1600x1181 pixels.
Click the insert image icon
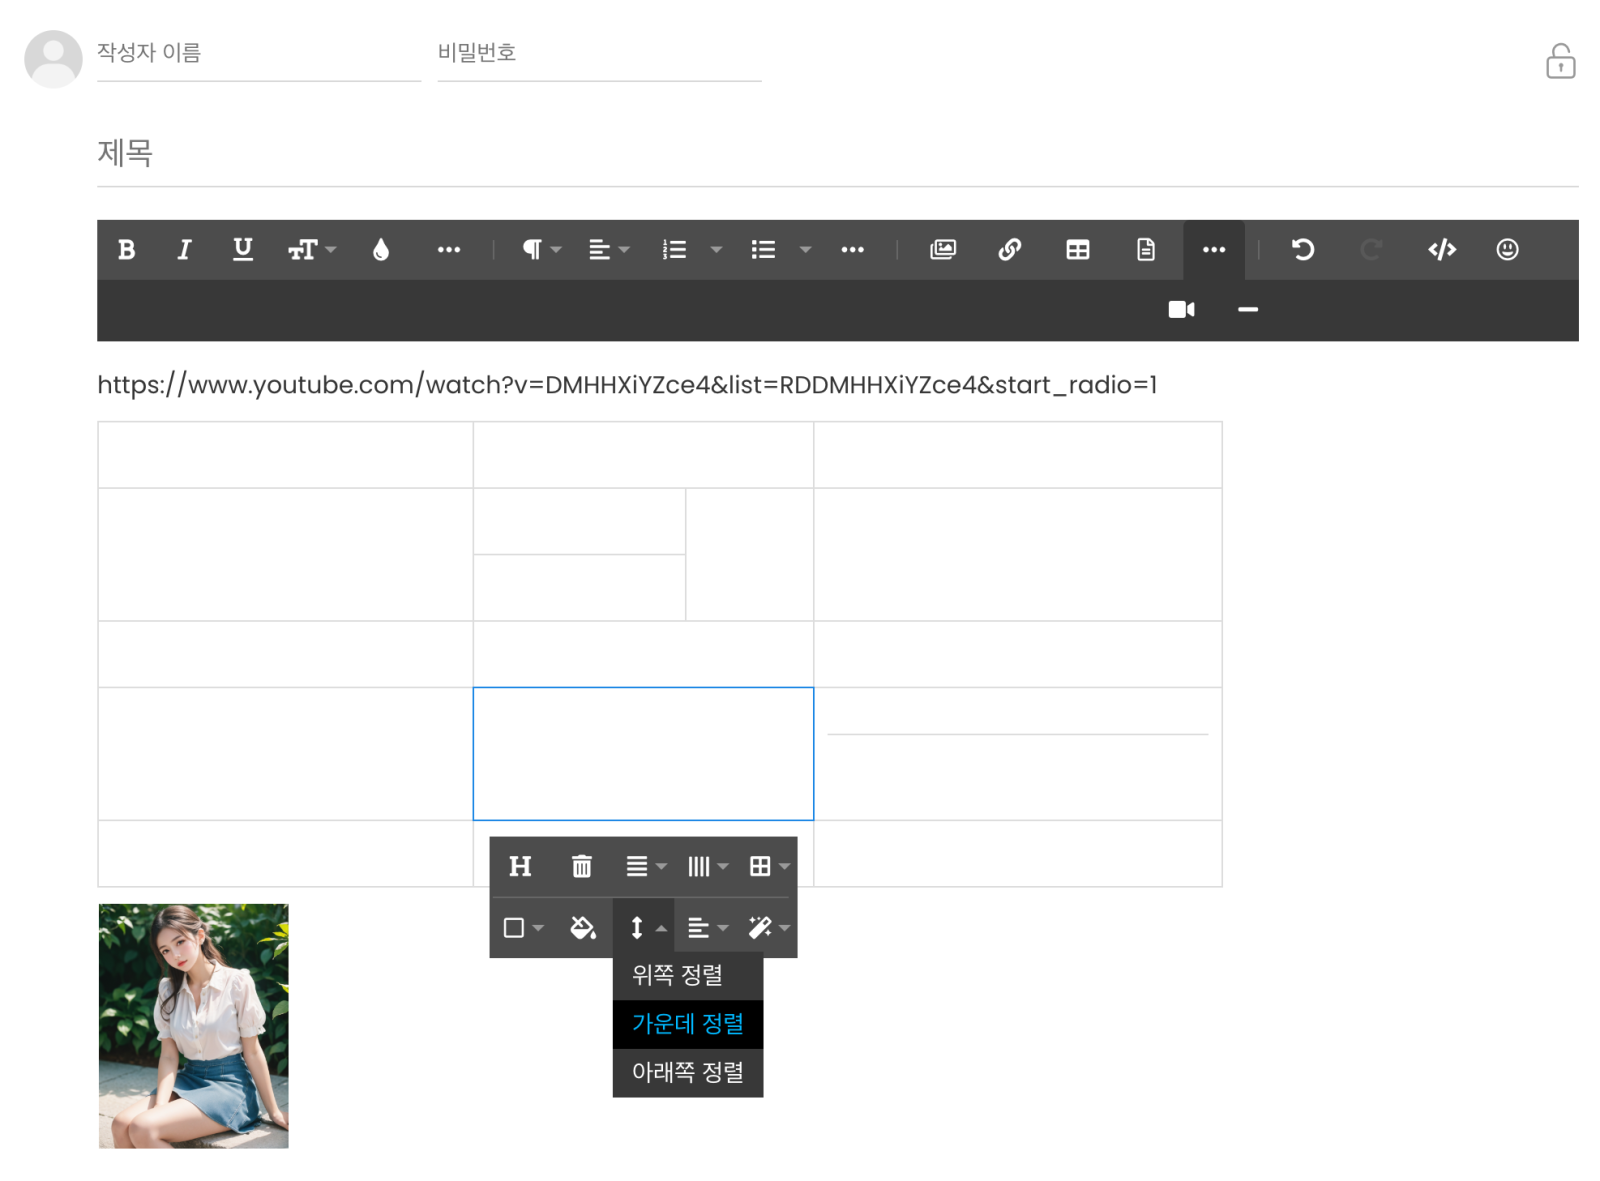[x=942, y=250]
